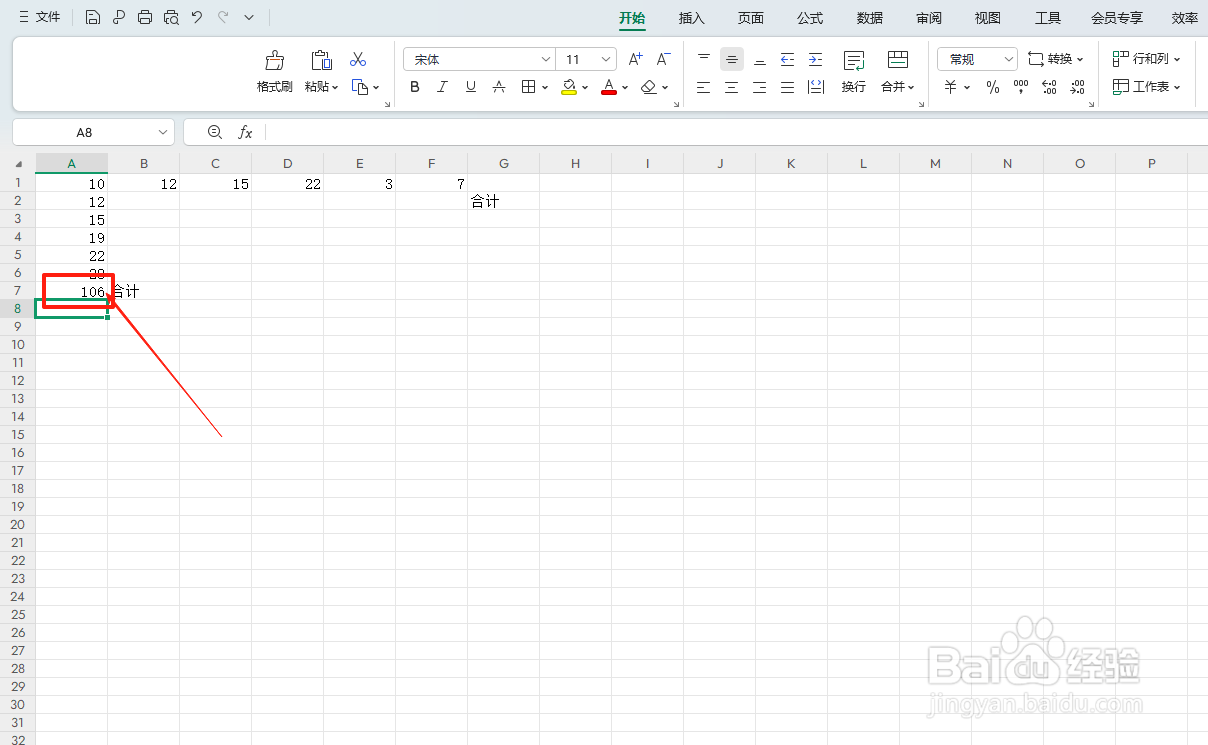Screen dimensions: 1208x745
Task: Toggle center horizontal alignment
Action: click(x=732, y=87)
